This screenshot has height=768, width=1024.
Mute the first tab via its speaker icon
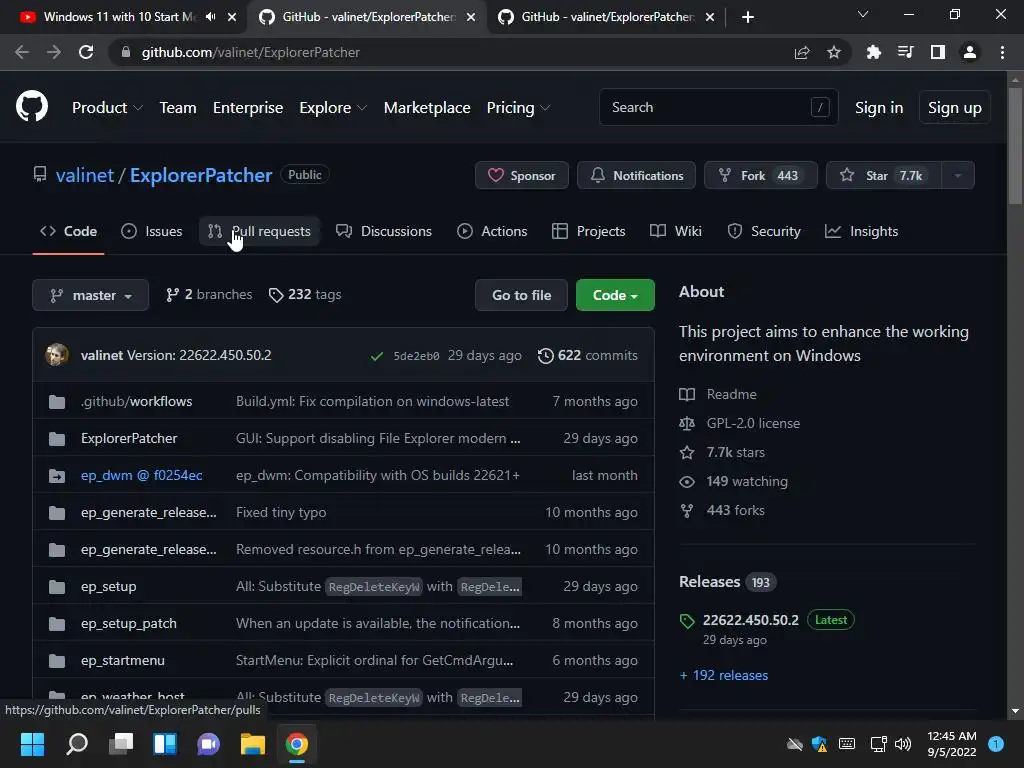pyautogui.click(x=210, y=17)
